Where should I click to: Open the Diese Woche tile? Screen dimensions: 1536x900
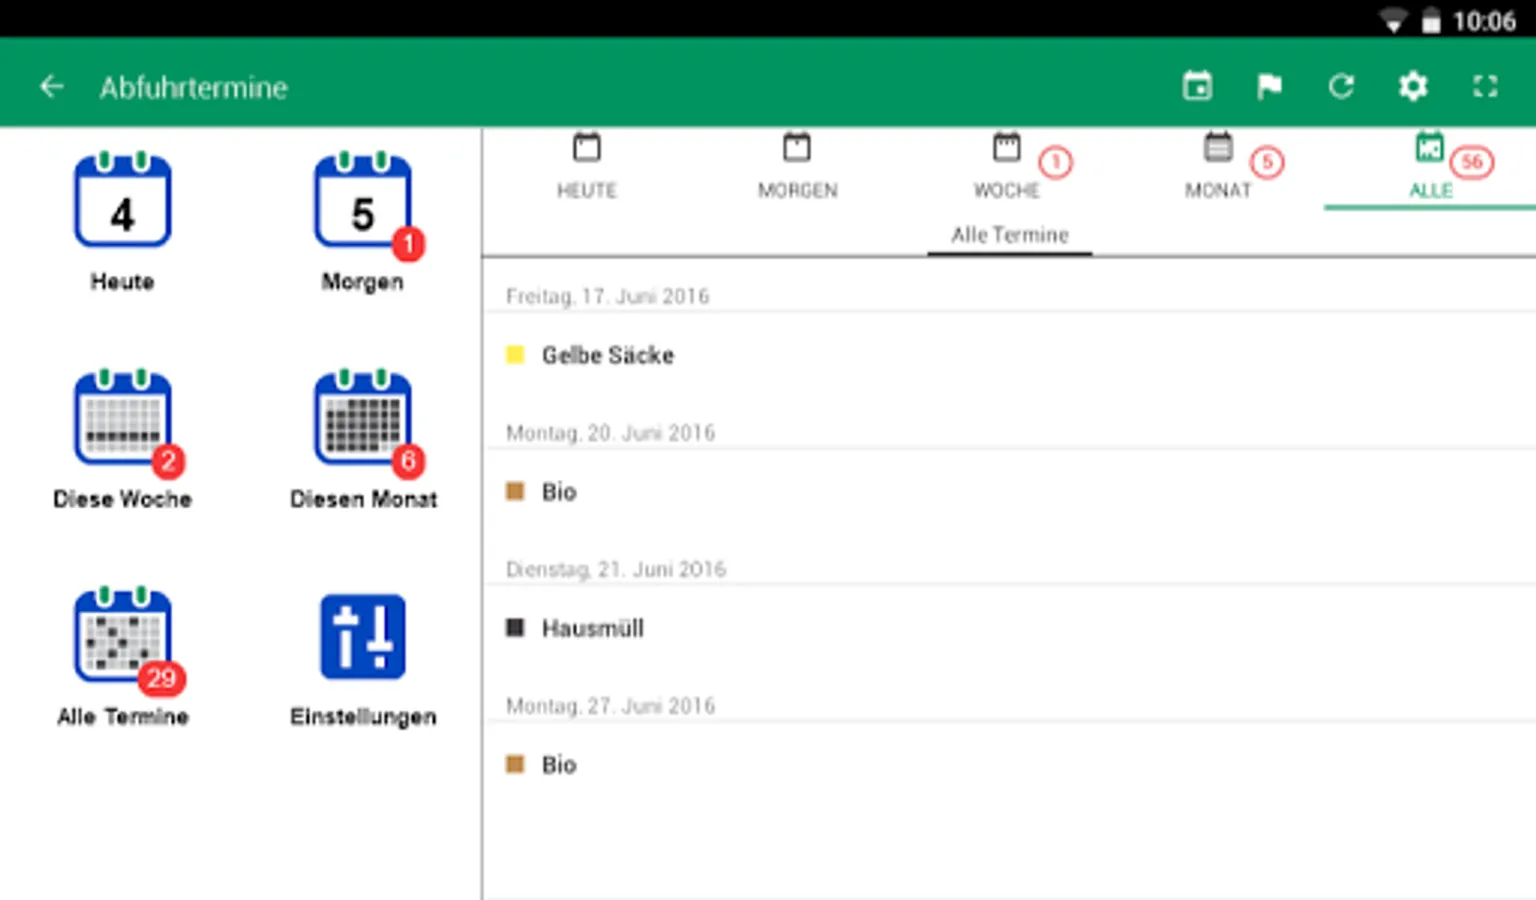[x=122, y=440]
